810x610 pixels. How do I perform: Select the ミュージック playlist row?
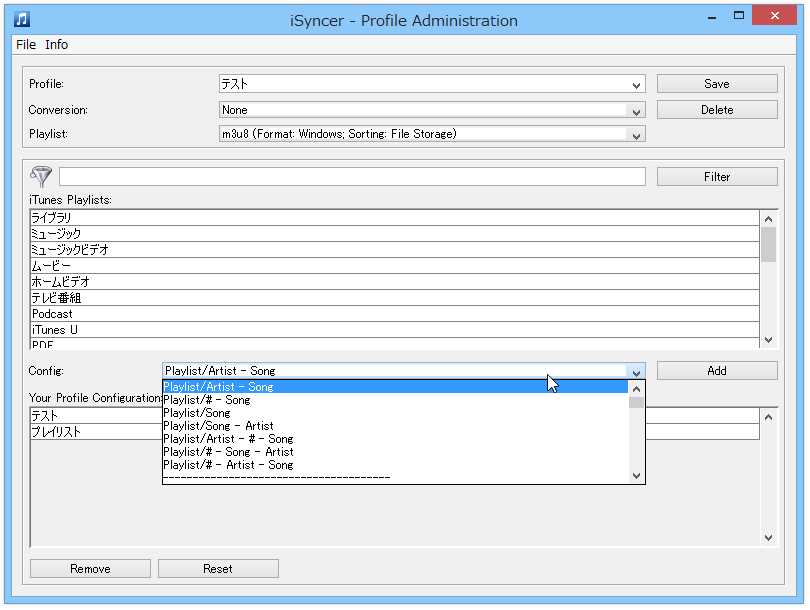[x=395, y=233]
